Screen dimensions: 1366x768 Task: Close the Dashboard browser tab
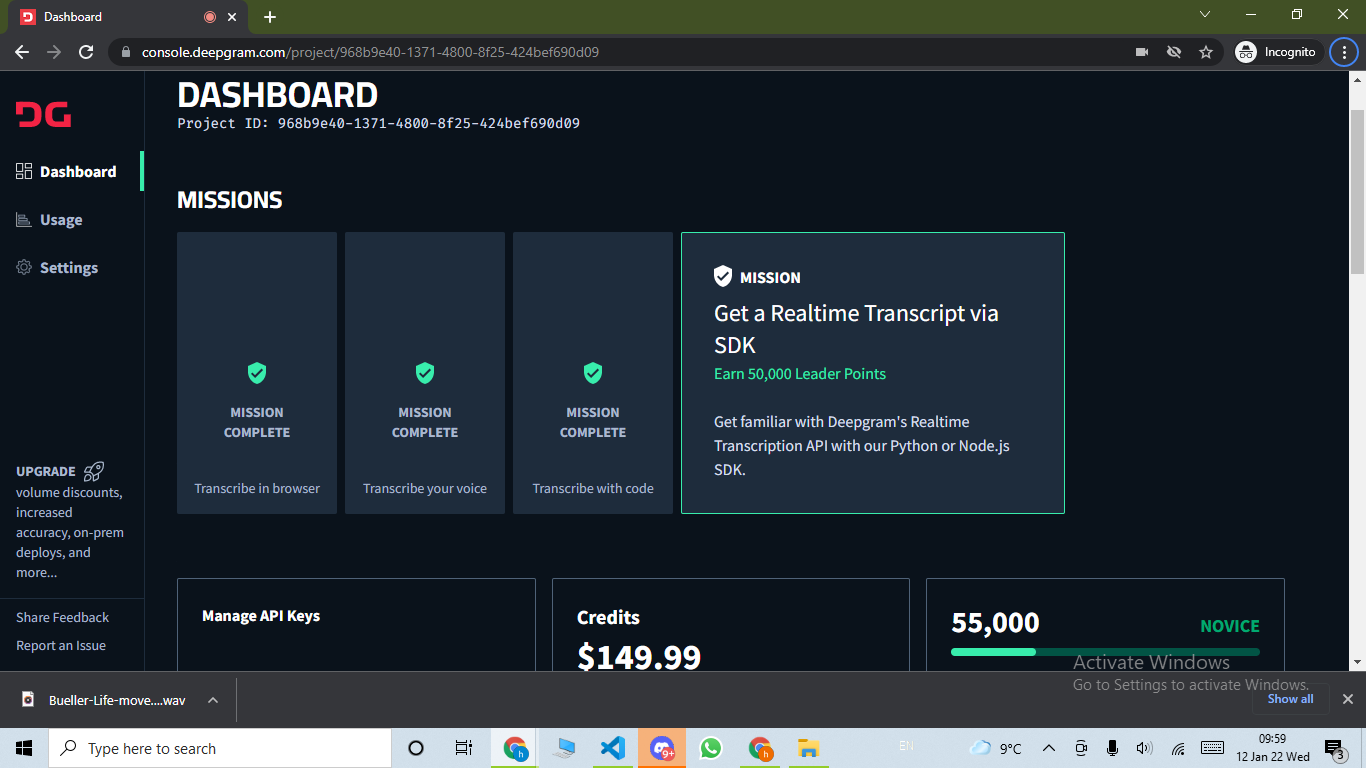click(x=232, y=17)
